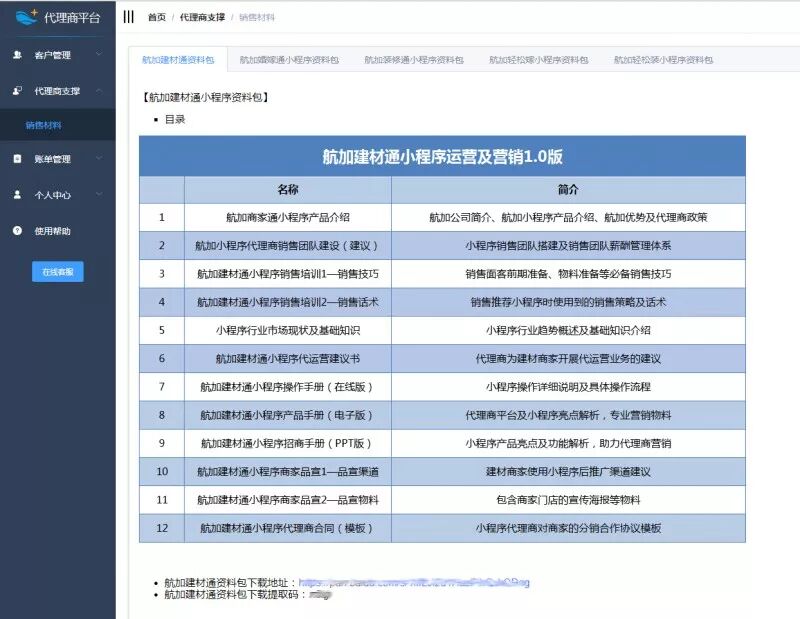This screenshot has width=800, height=619.
Task: Toggle the sidebar collapse hamburger icon
Action: (x=129, y=17)
